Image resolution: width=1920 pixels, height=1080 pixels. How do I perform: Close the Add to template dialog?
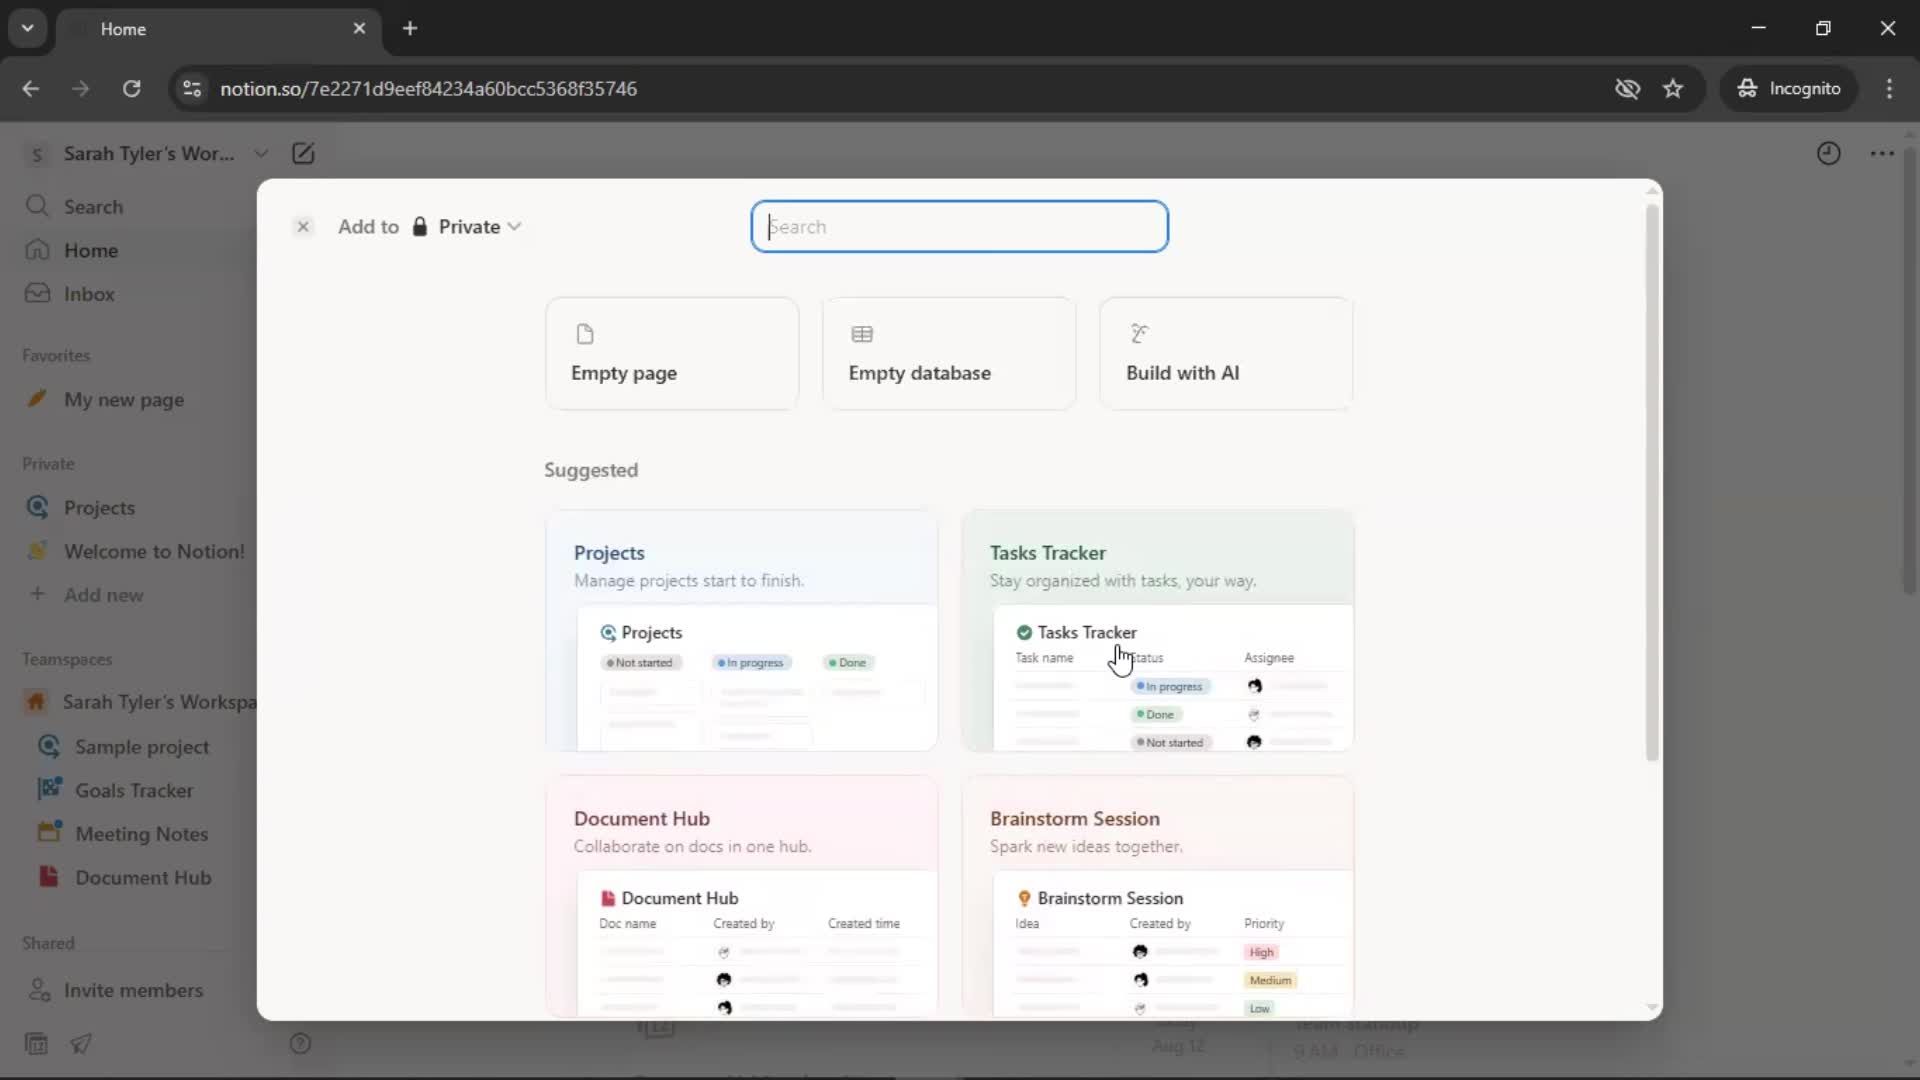303,227
